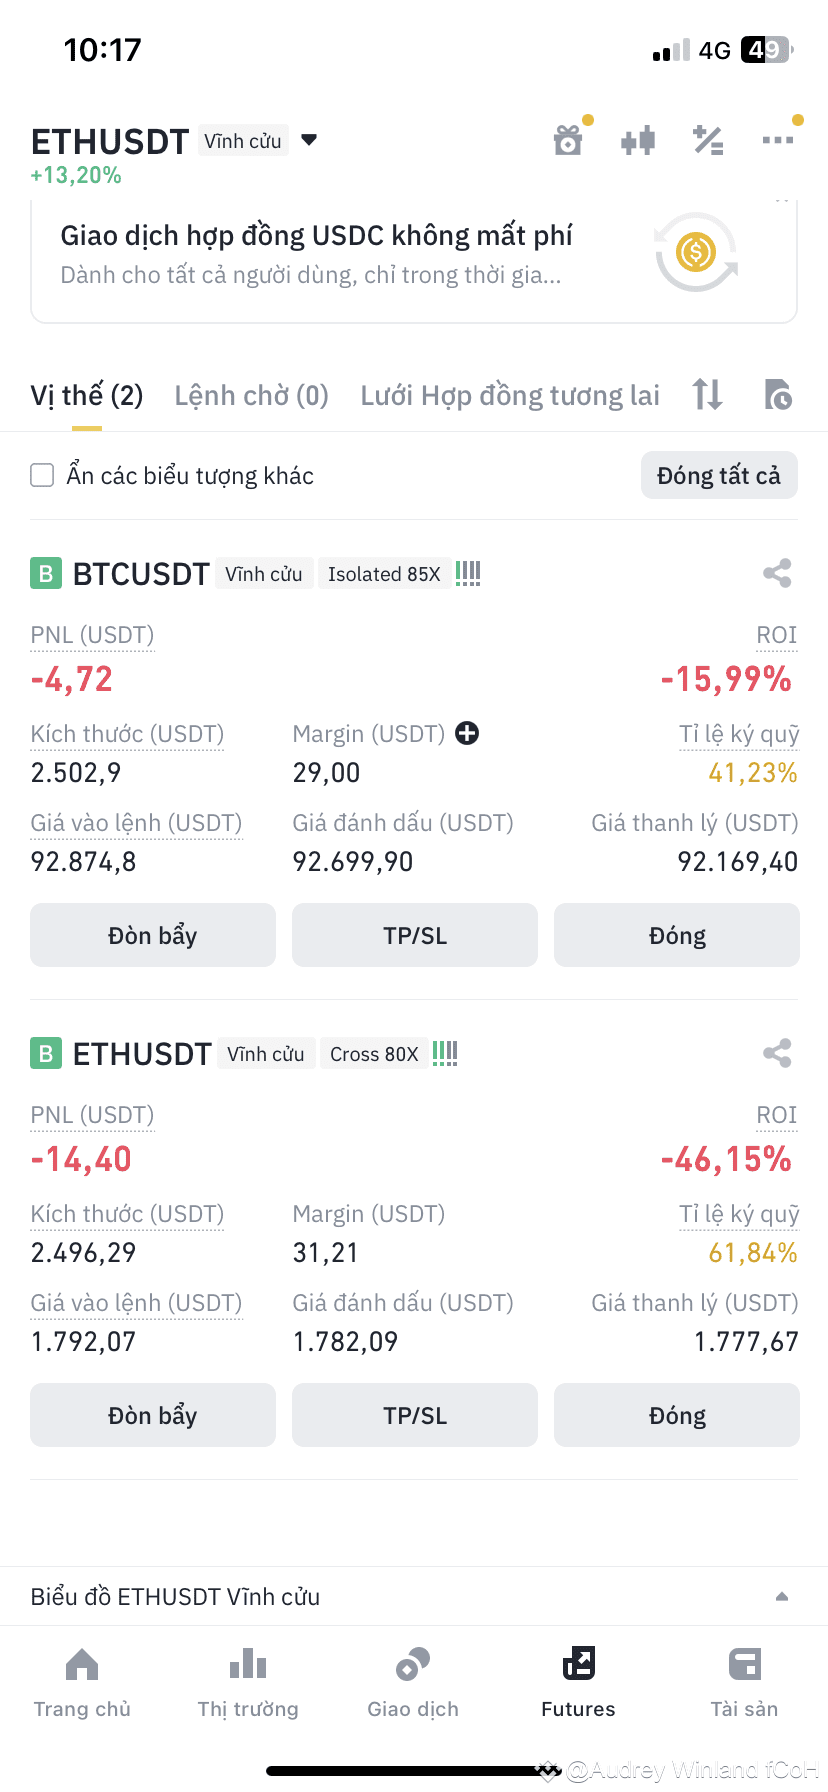Adjust Đòn bẩy for the BTCUSDT position
This screenshot has height=1792, width=828.
[153, 935]
